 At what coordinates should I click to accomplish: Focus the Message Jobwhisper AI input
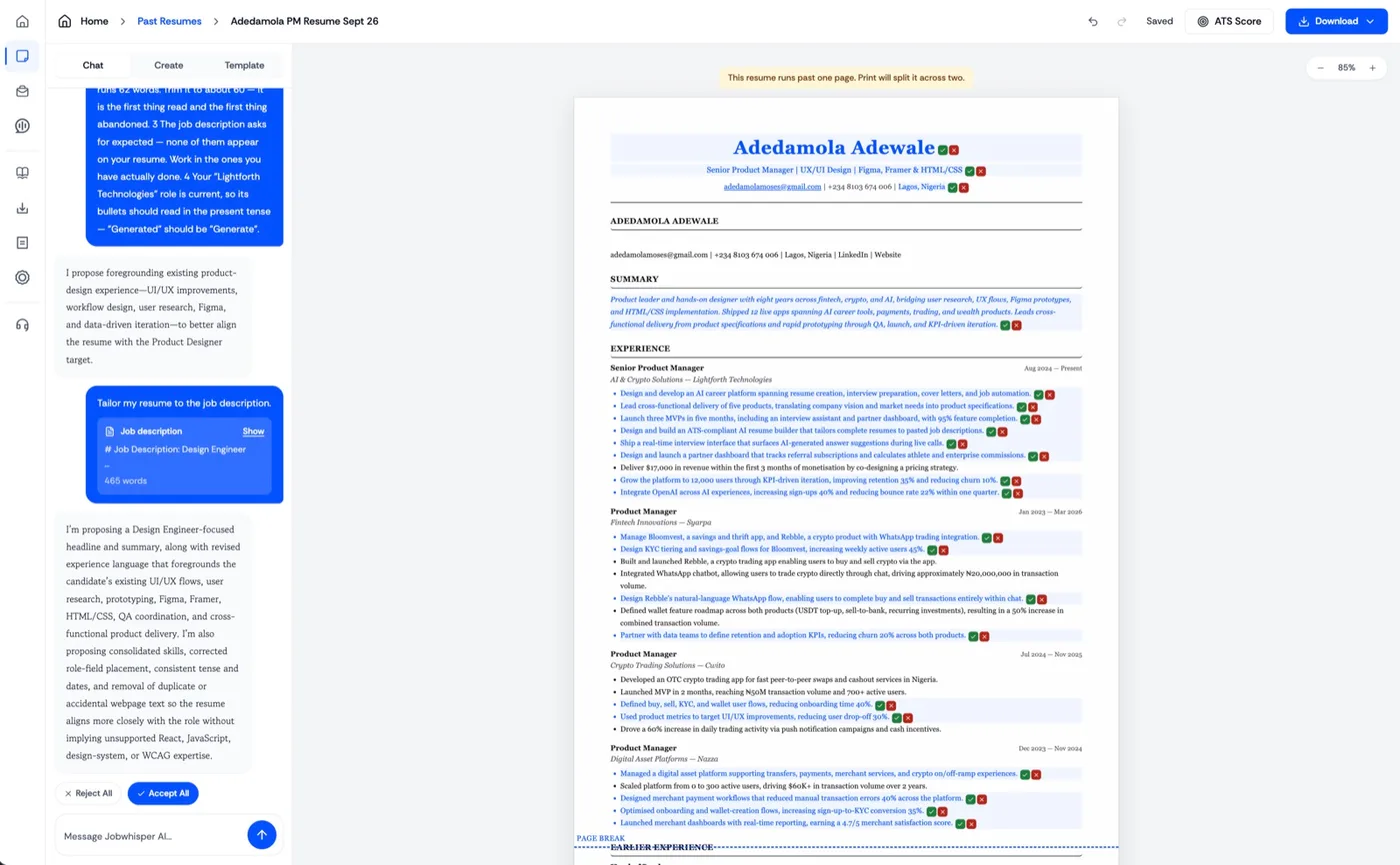pyautogui.click(x=150, y=835)
